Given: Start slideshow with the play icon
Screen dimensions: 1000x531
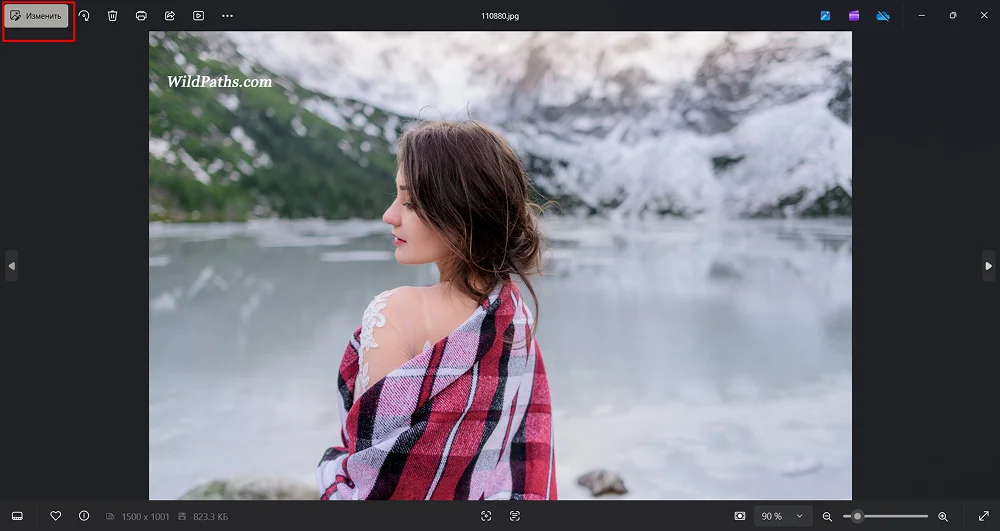Looking at the screenshot, I should point(199,16).
